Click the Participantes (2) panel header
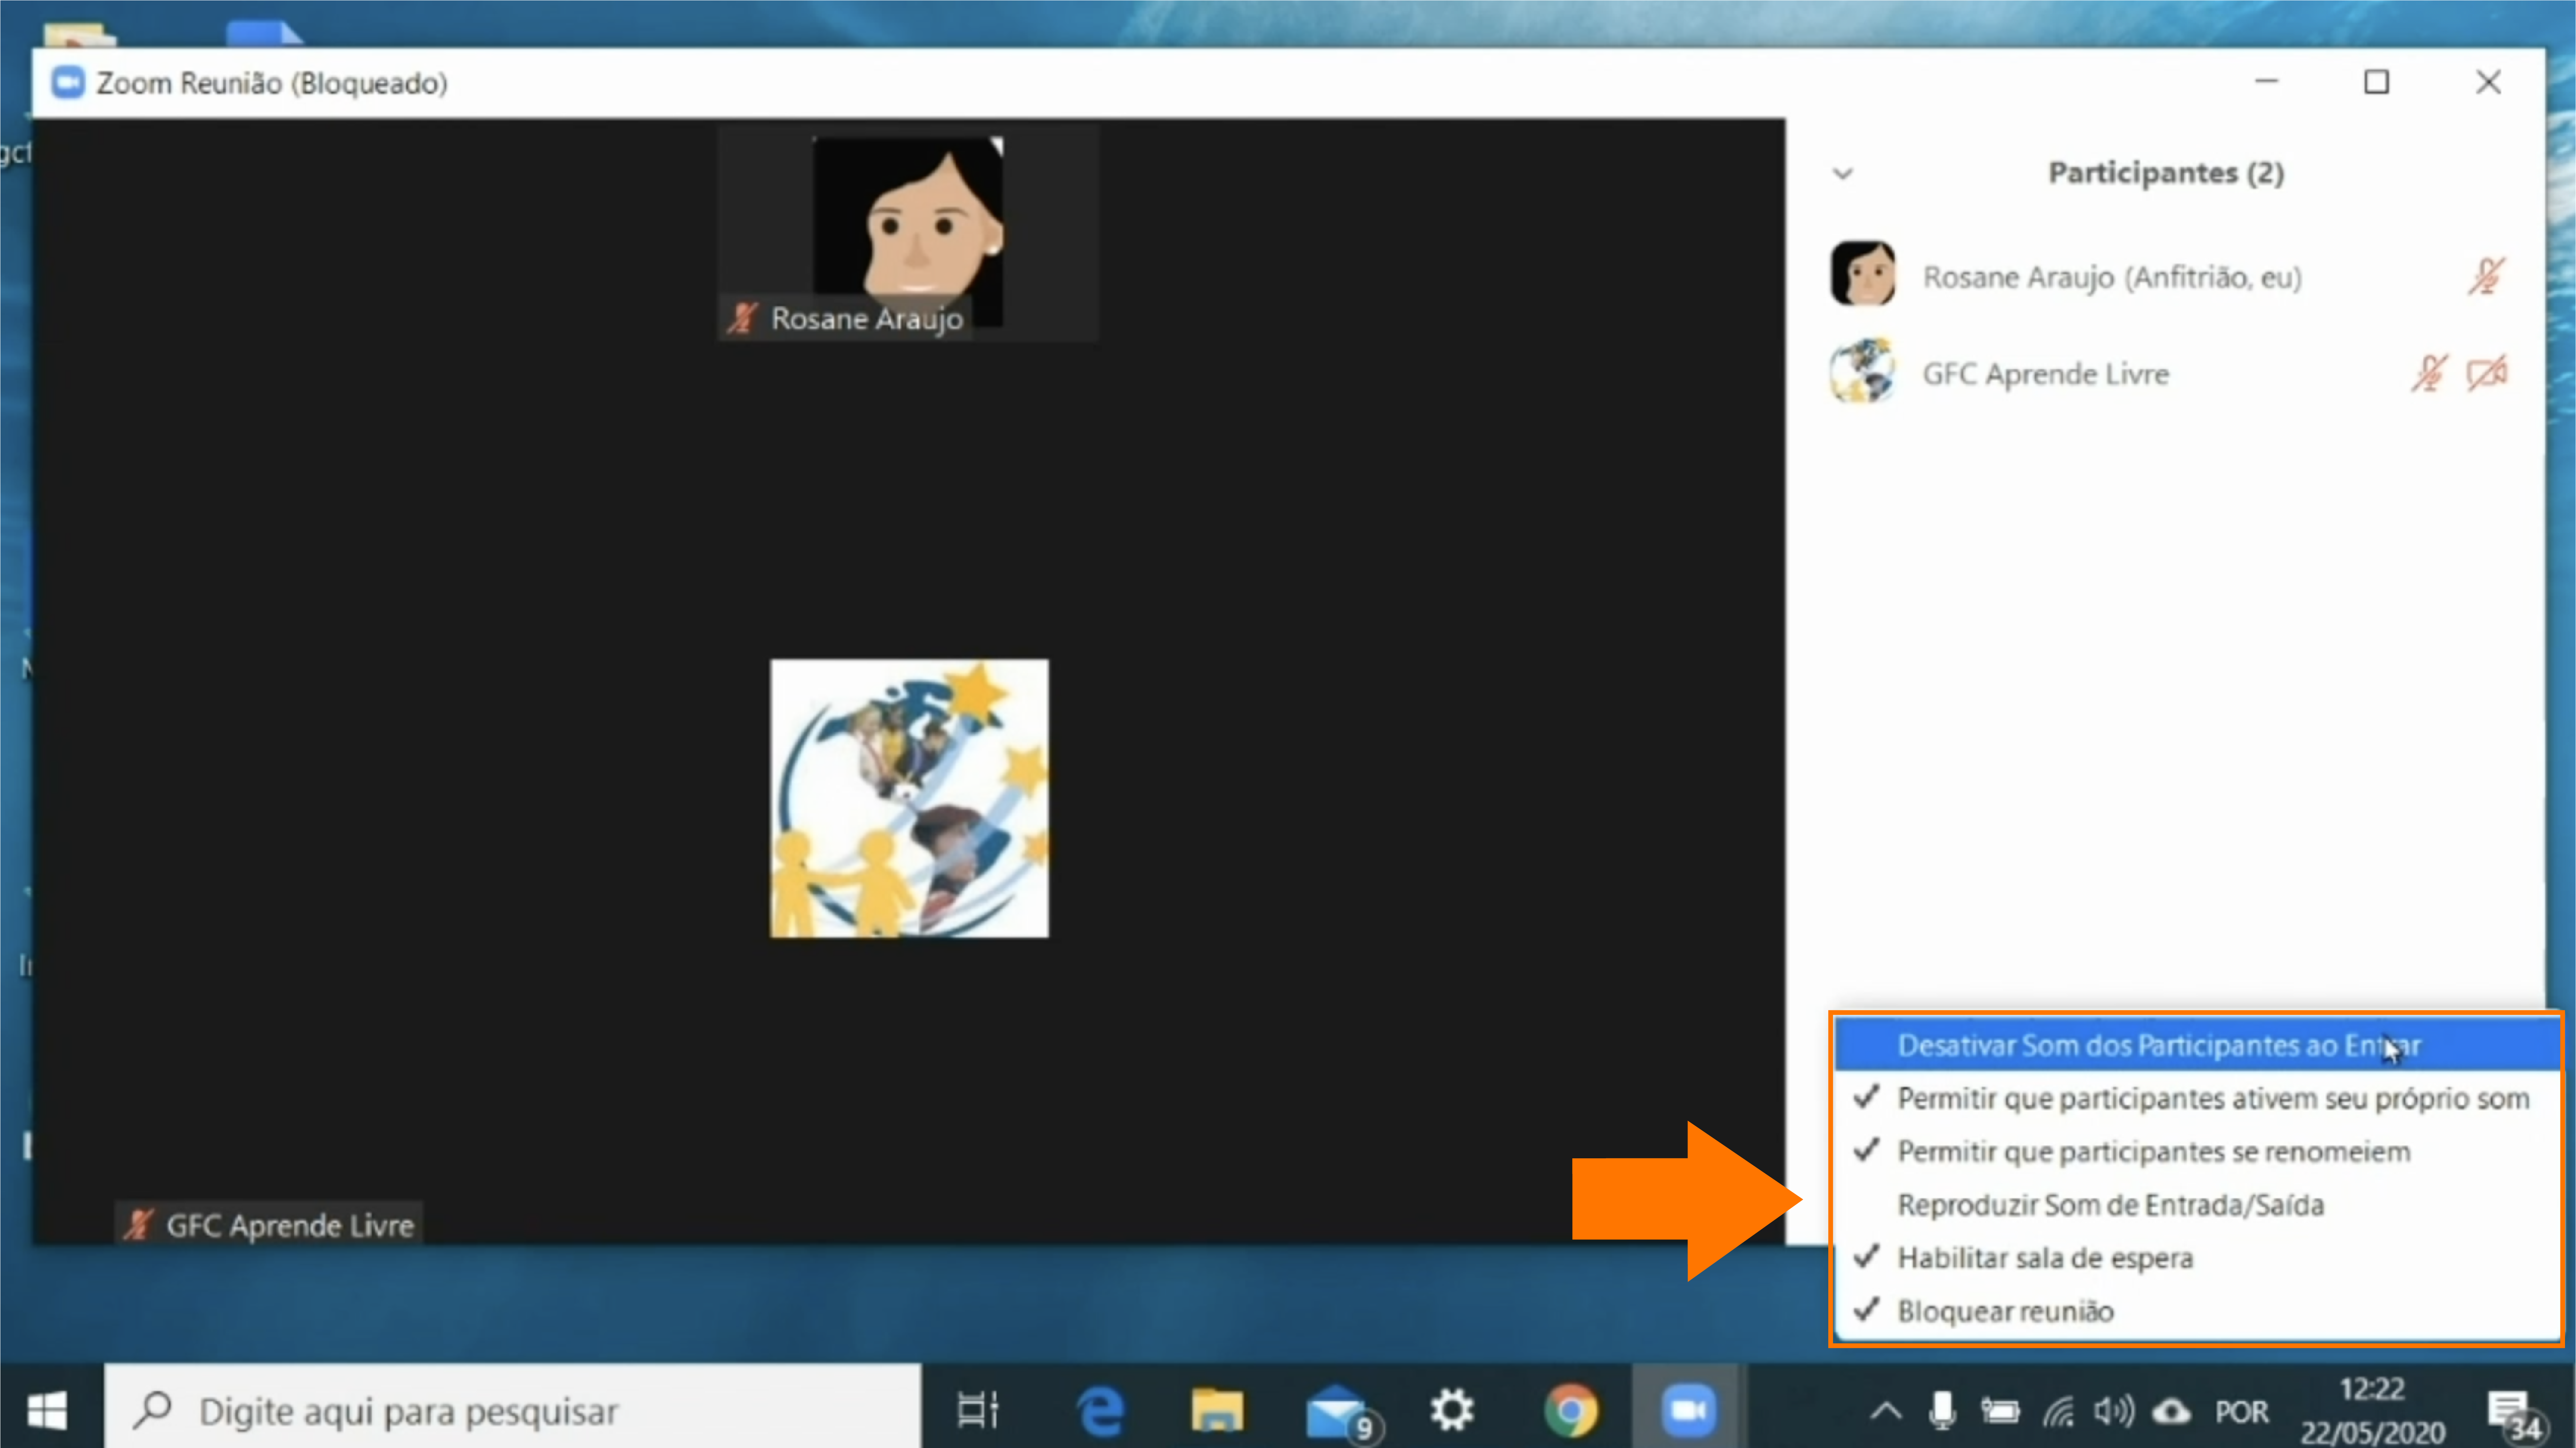Viewport: 2576px width, 1448px height. pos(2166,173)
